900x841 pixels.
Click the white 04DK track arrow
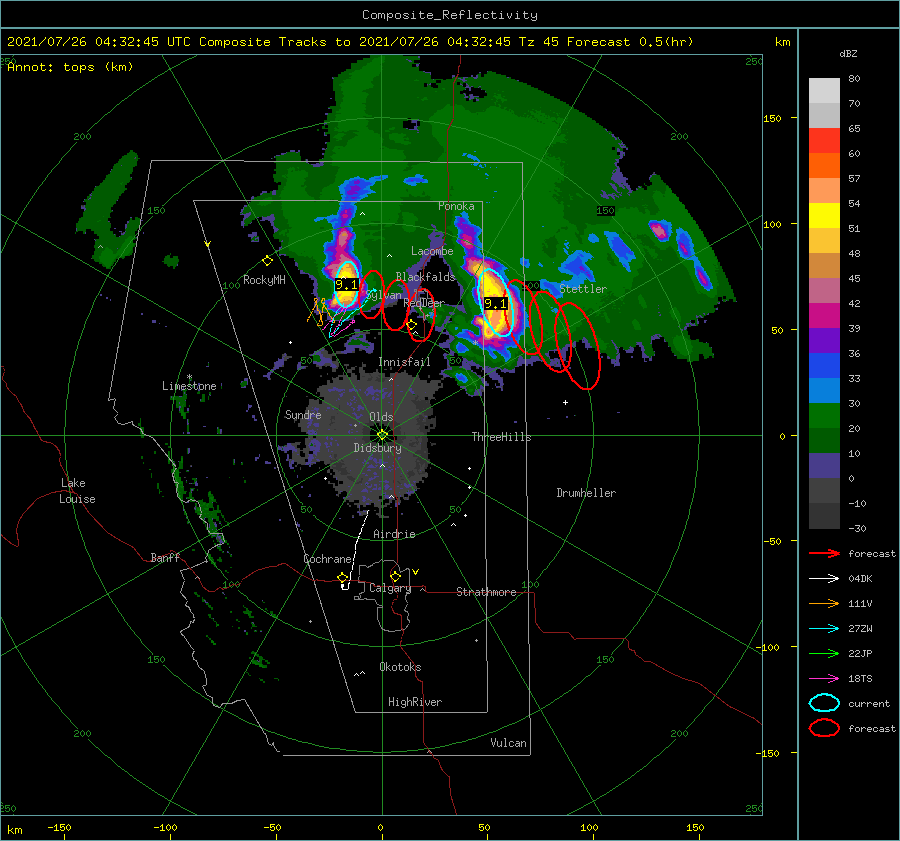[x=824, y=578]
